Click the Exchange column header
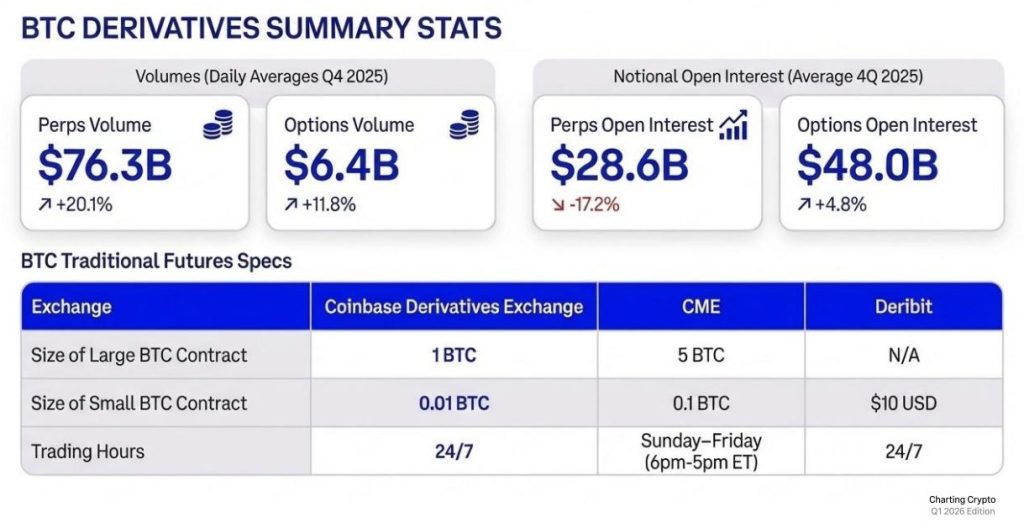Viewport: 1024px width, 528px height. click(71, 307)
